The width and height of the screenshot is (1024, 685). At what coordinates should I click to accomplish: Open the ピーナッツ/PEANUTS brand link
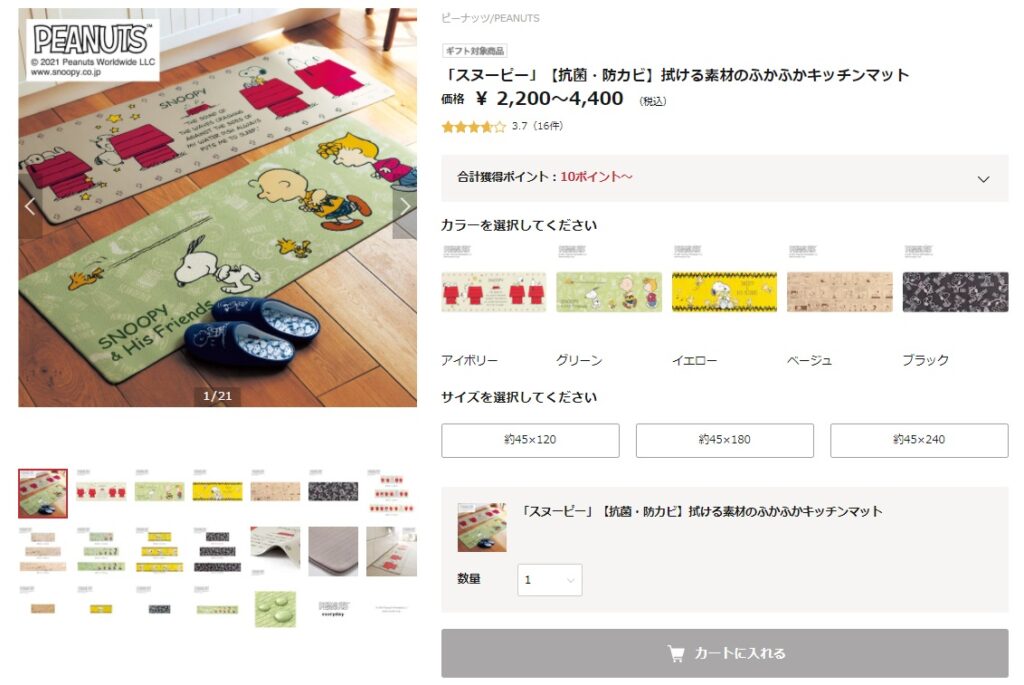coord(490,18)
